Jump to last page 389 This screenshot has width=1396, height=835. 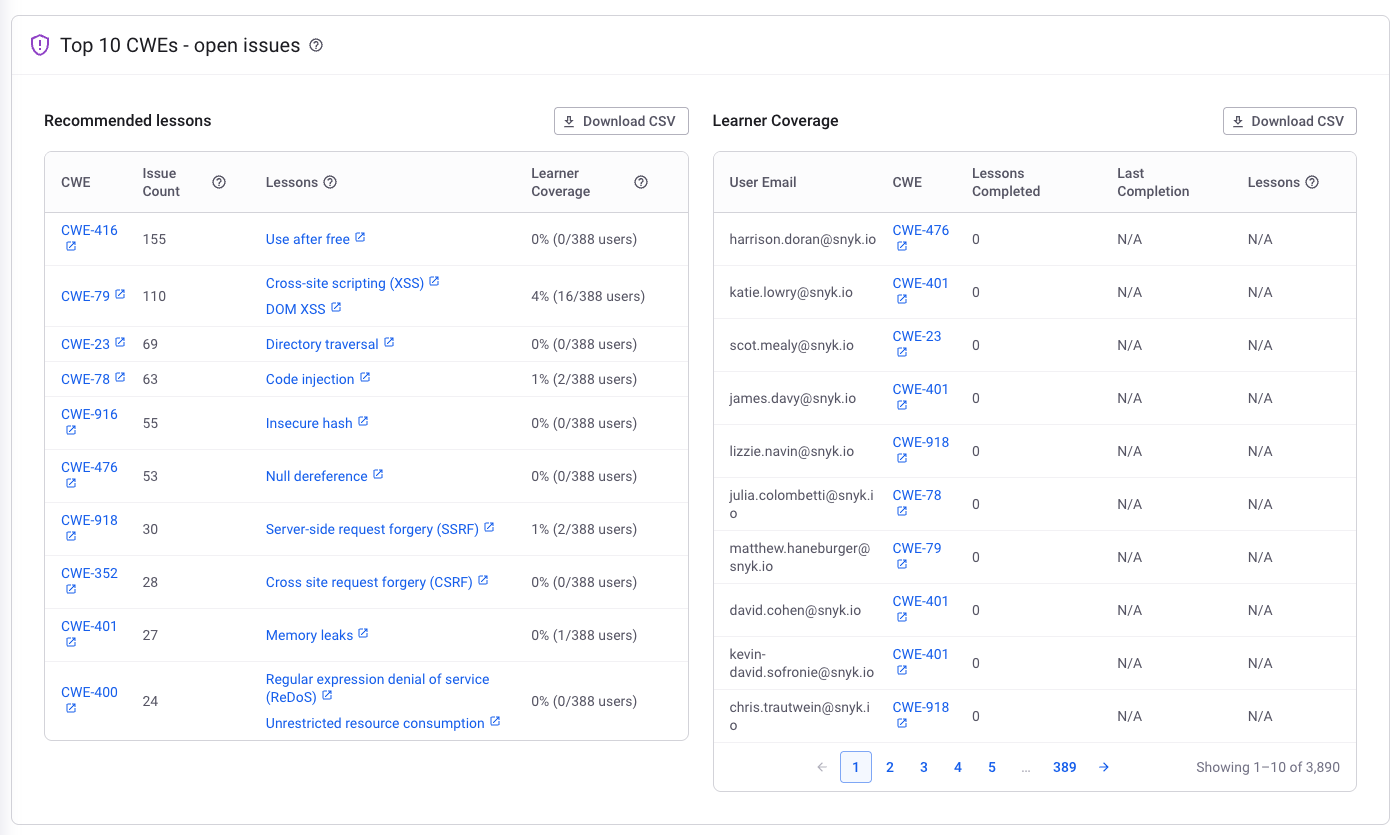click(1064, 767)
